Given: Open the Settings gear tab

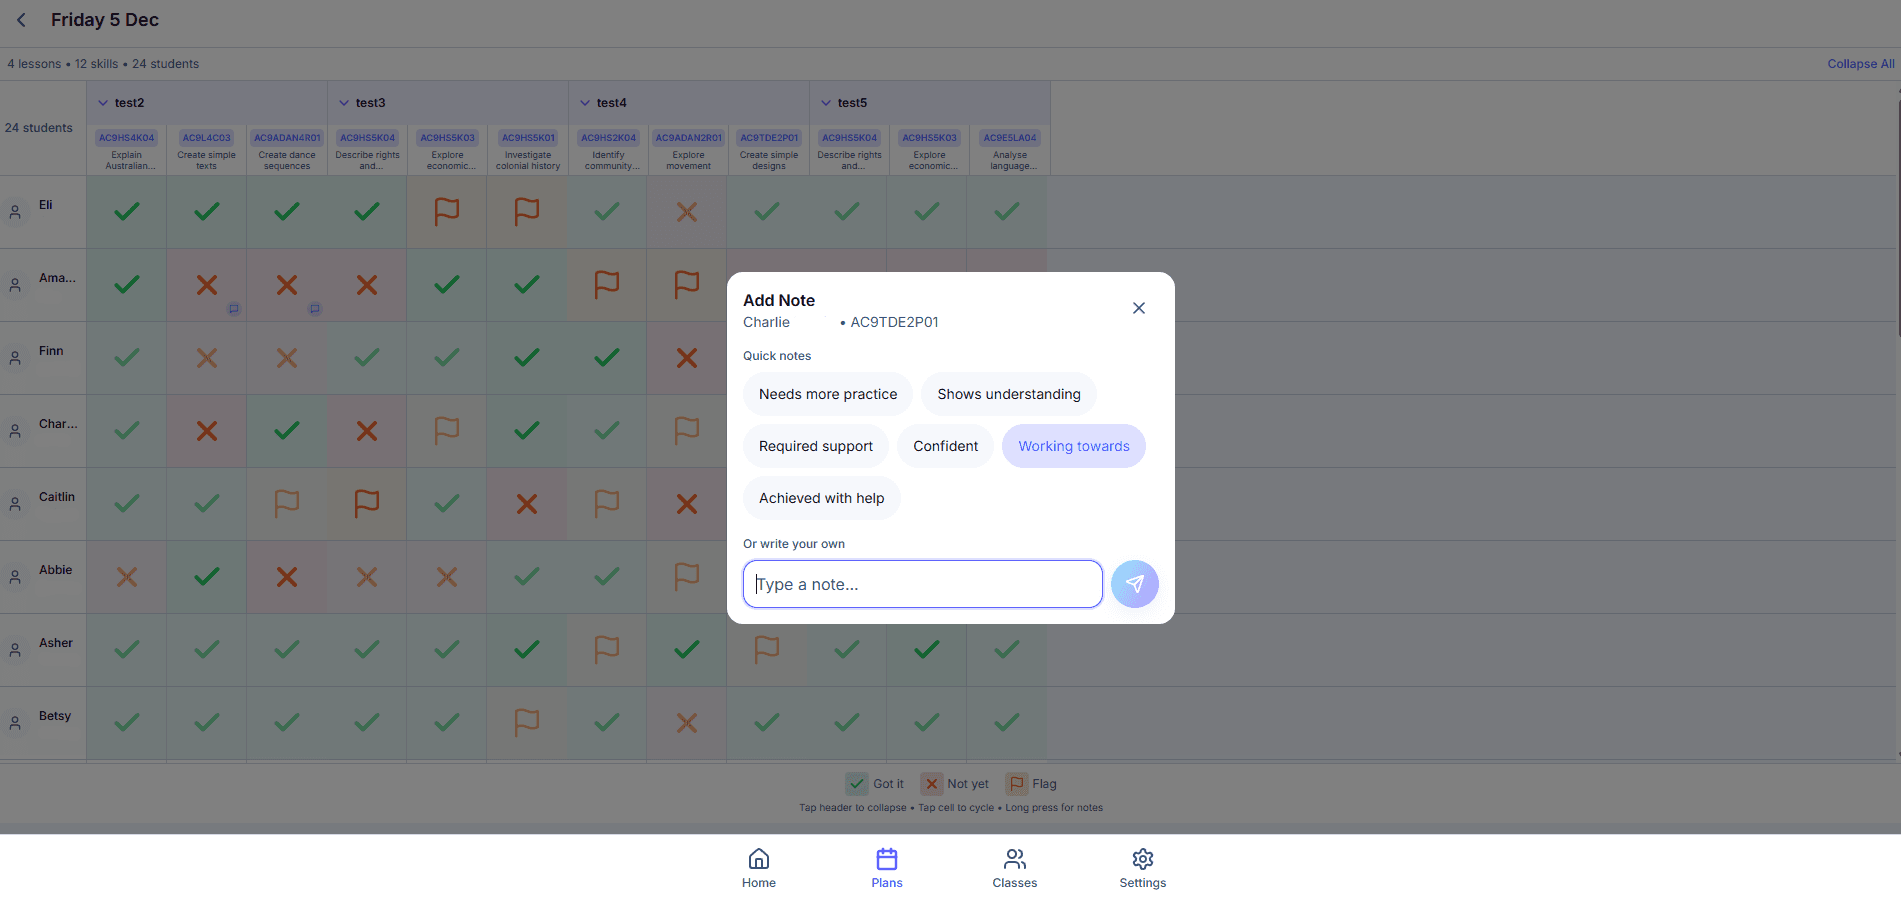Looking at the screenshot, I should tap(1142, 860).
